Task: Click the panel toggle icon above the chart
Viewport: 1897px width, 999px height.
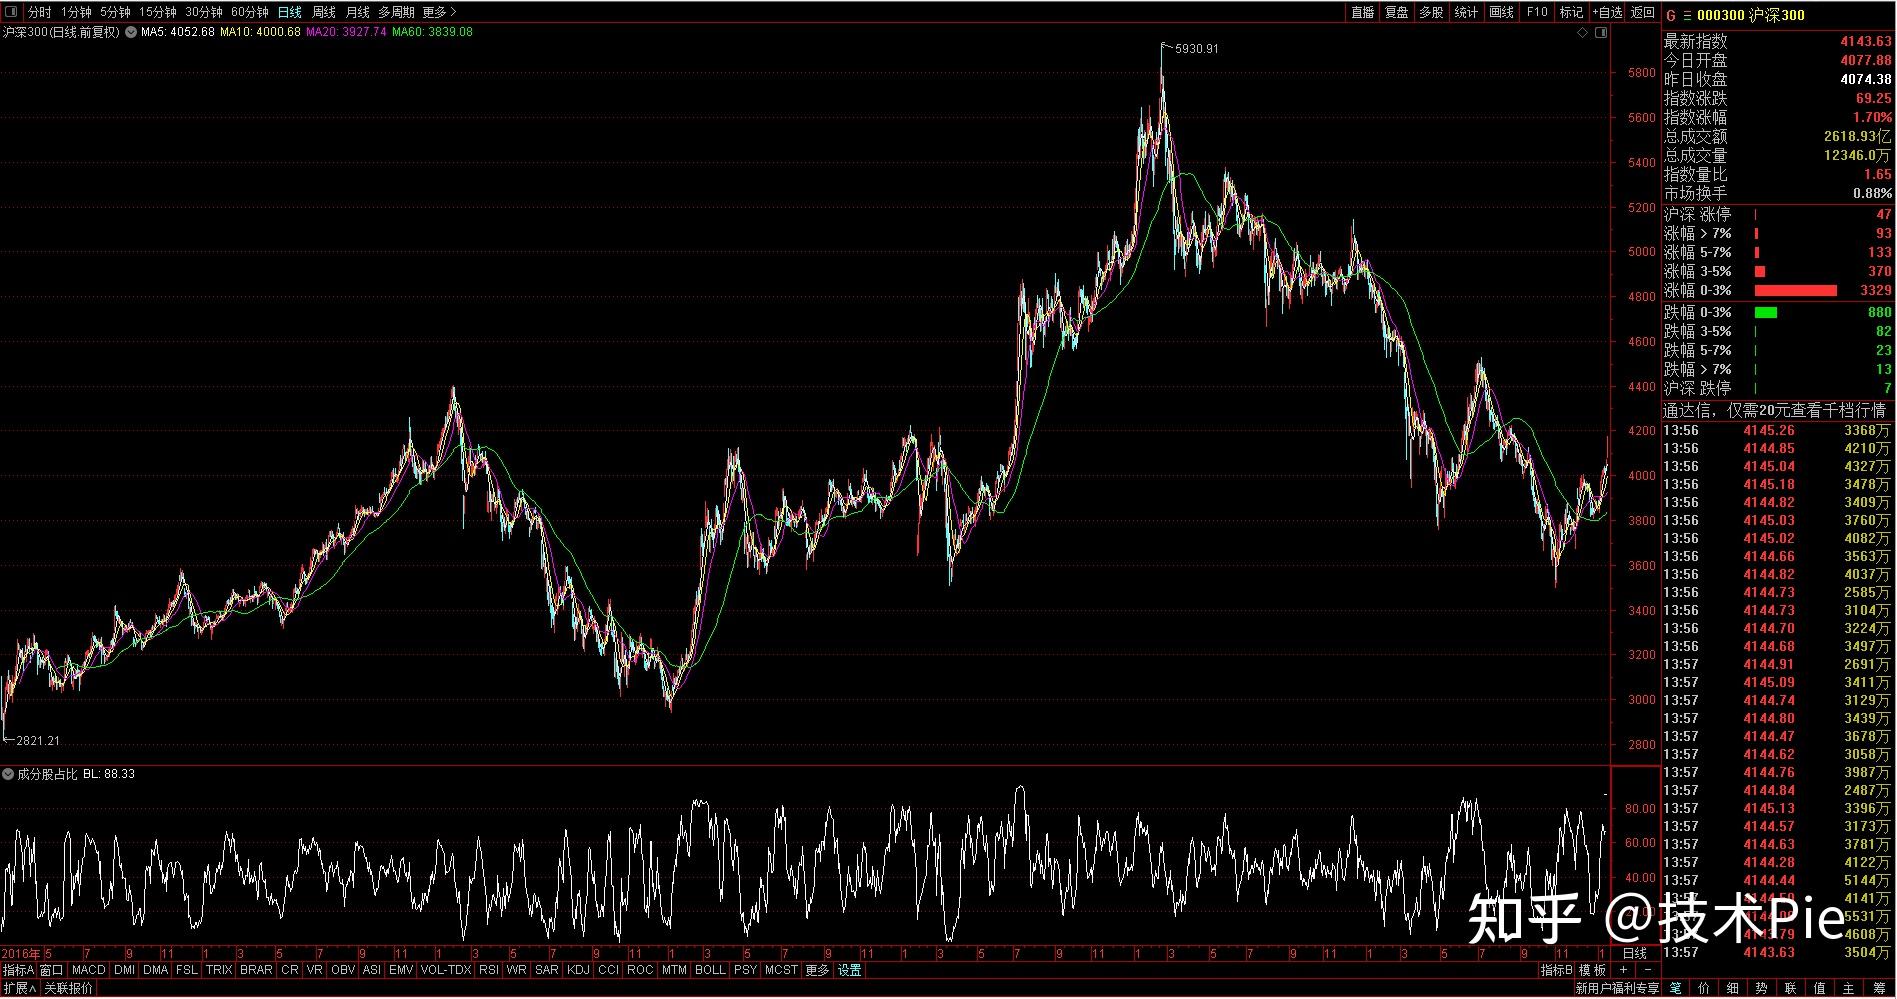Action: pyautogui.click(x=1601, y=33)
